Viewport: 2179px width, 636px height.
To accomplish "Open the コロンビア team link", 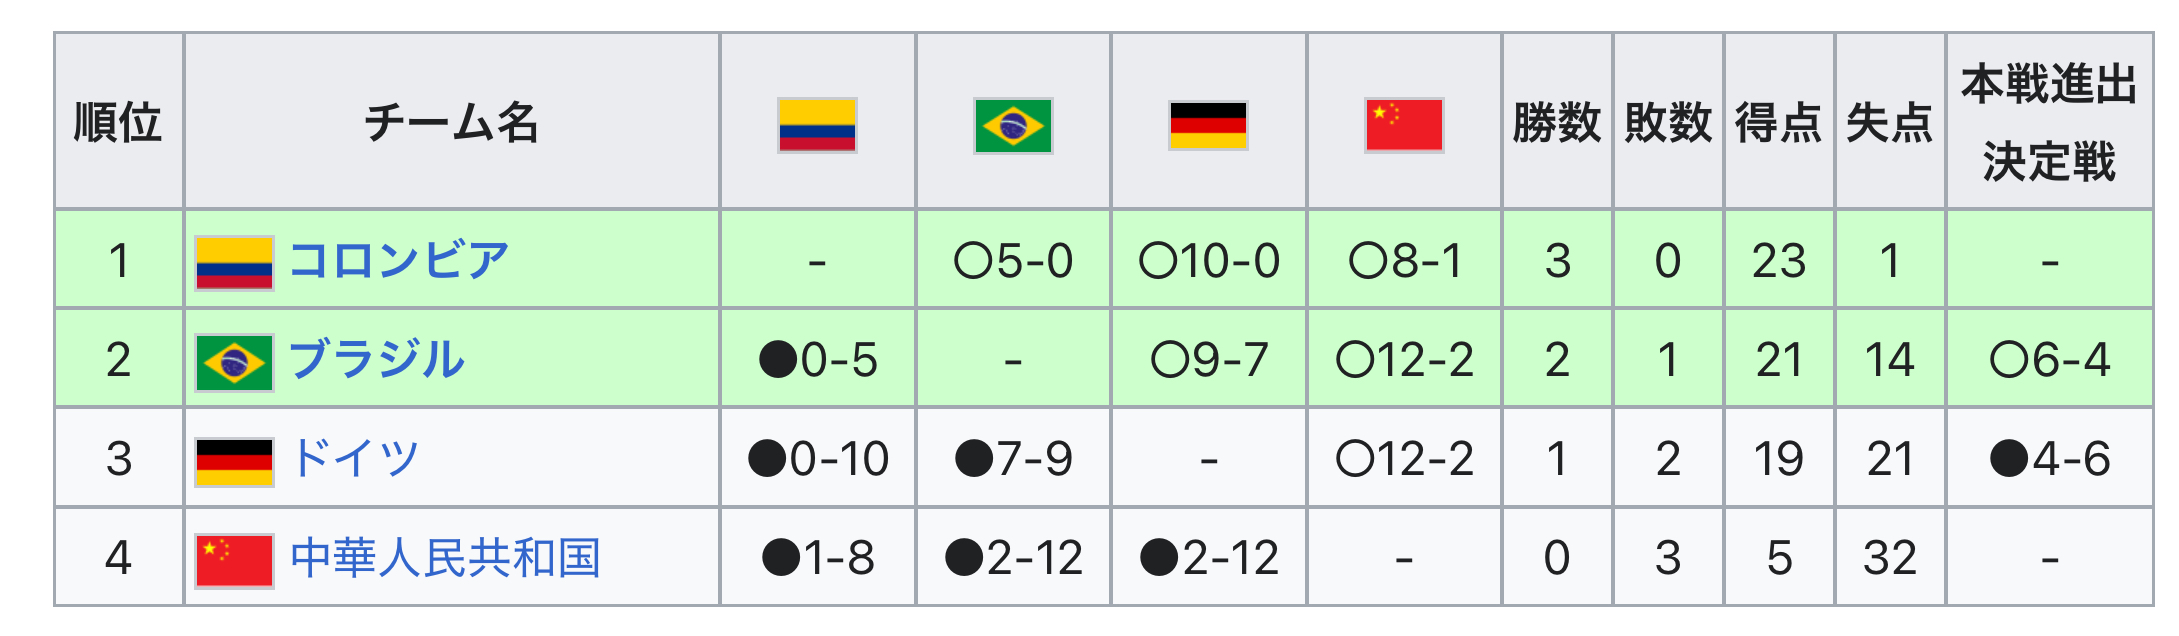I will [x=399, y=261].
